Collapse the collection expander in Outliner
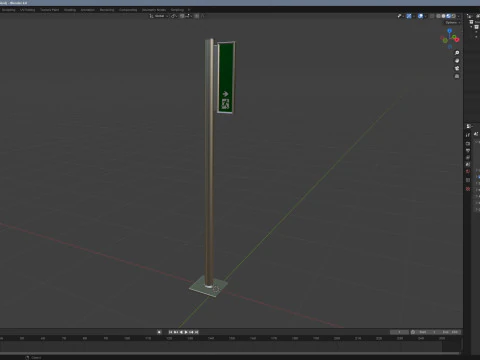Screen dimensions: 480x360 471,27
